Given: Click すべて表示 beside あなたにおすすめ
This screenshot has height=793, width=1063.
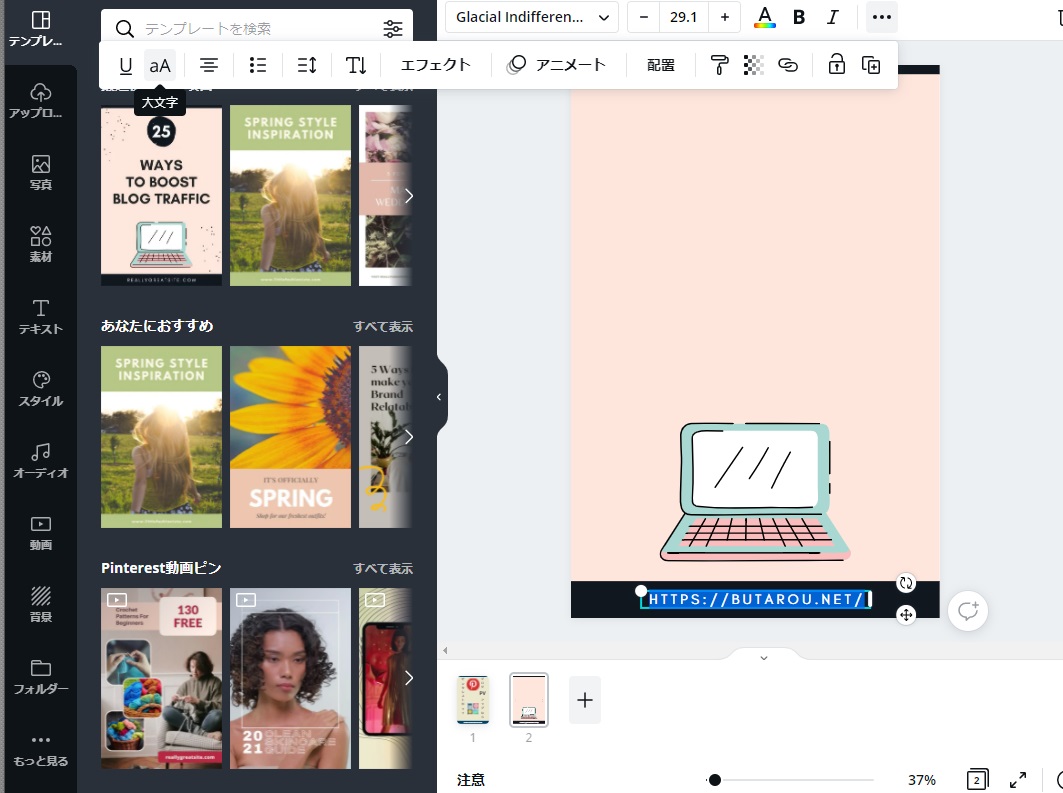Looking at the screenshot, I should coord(383,326).
